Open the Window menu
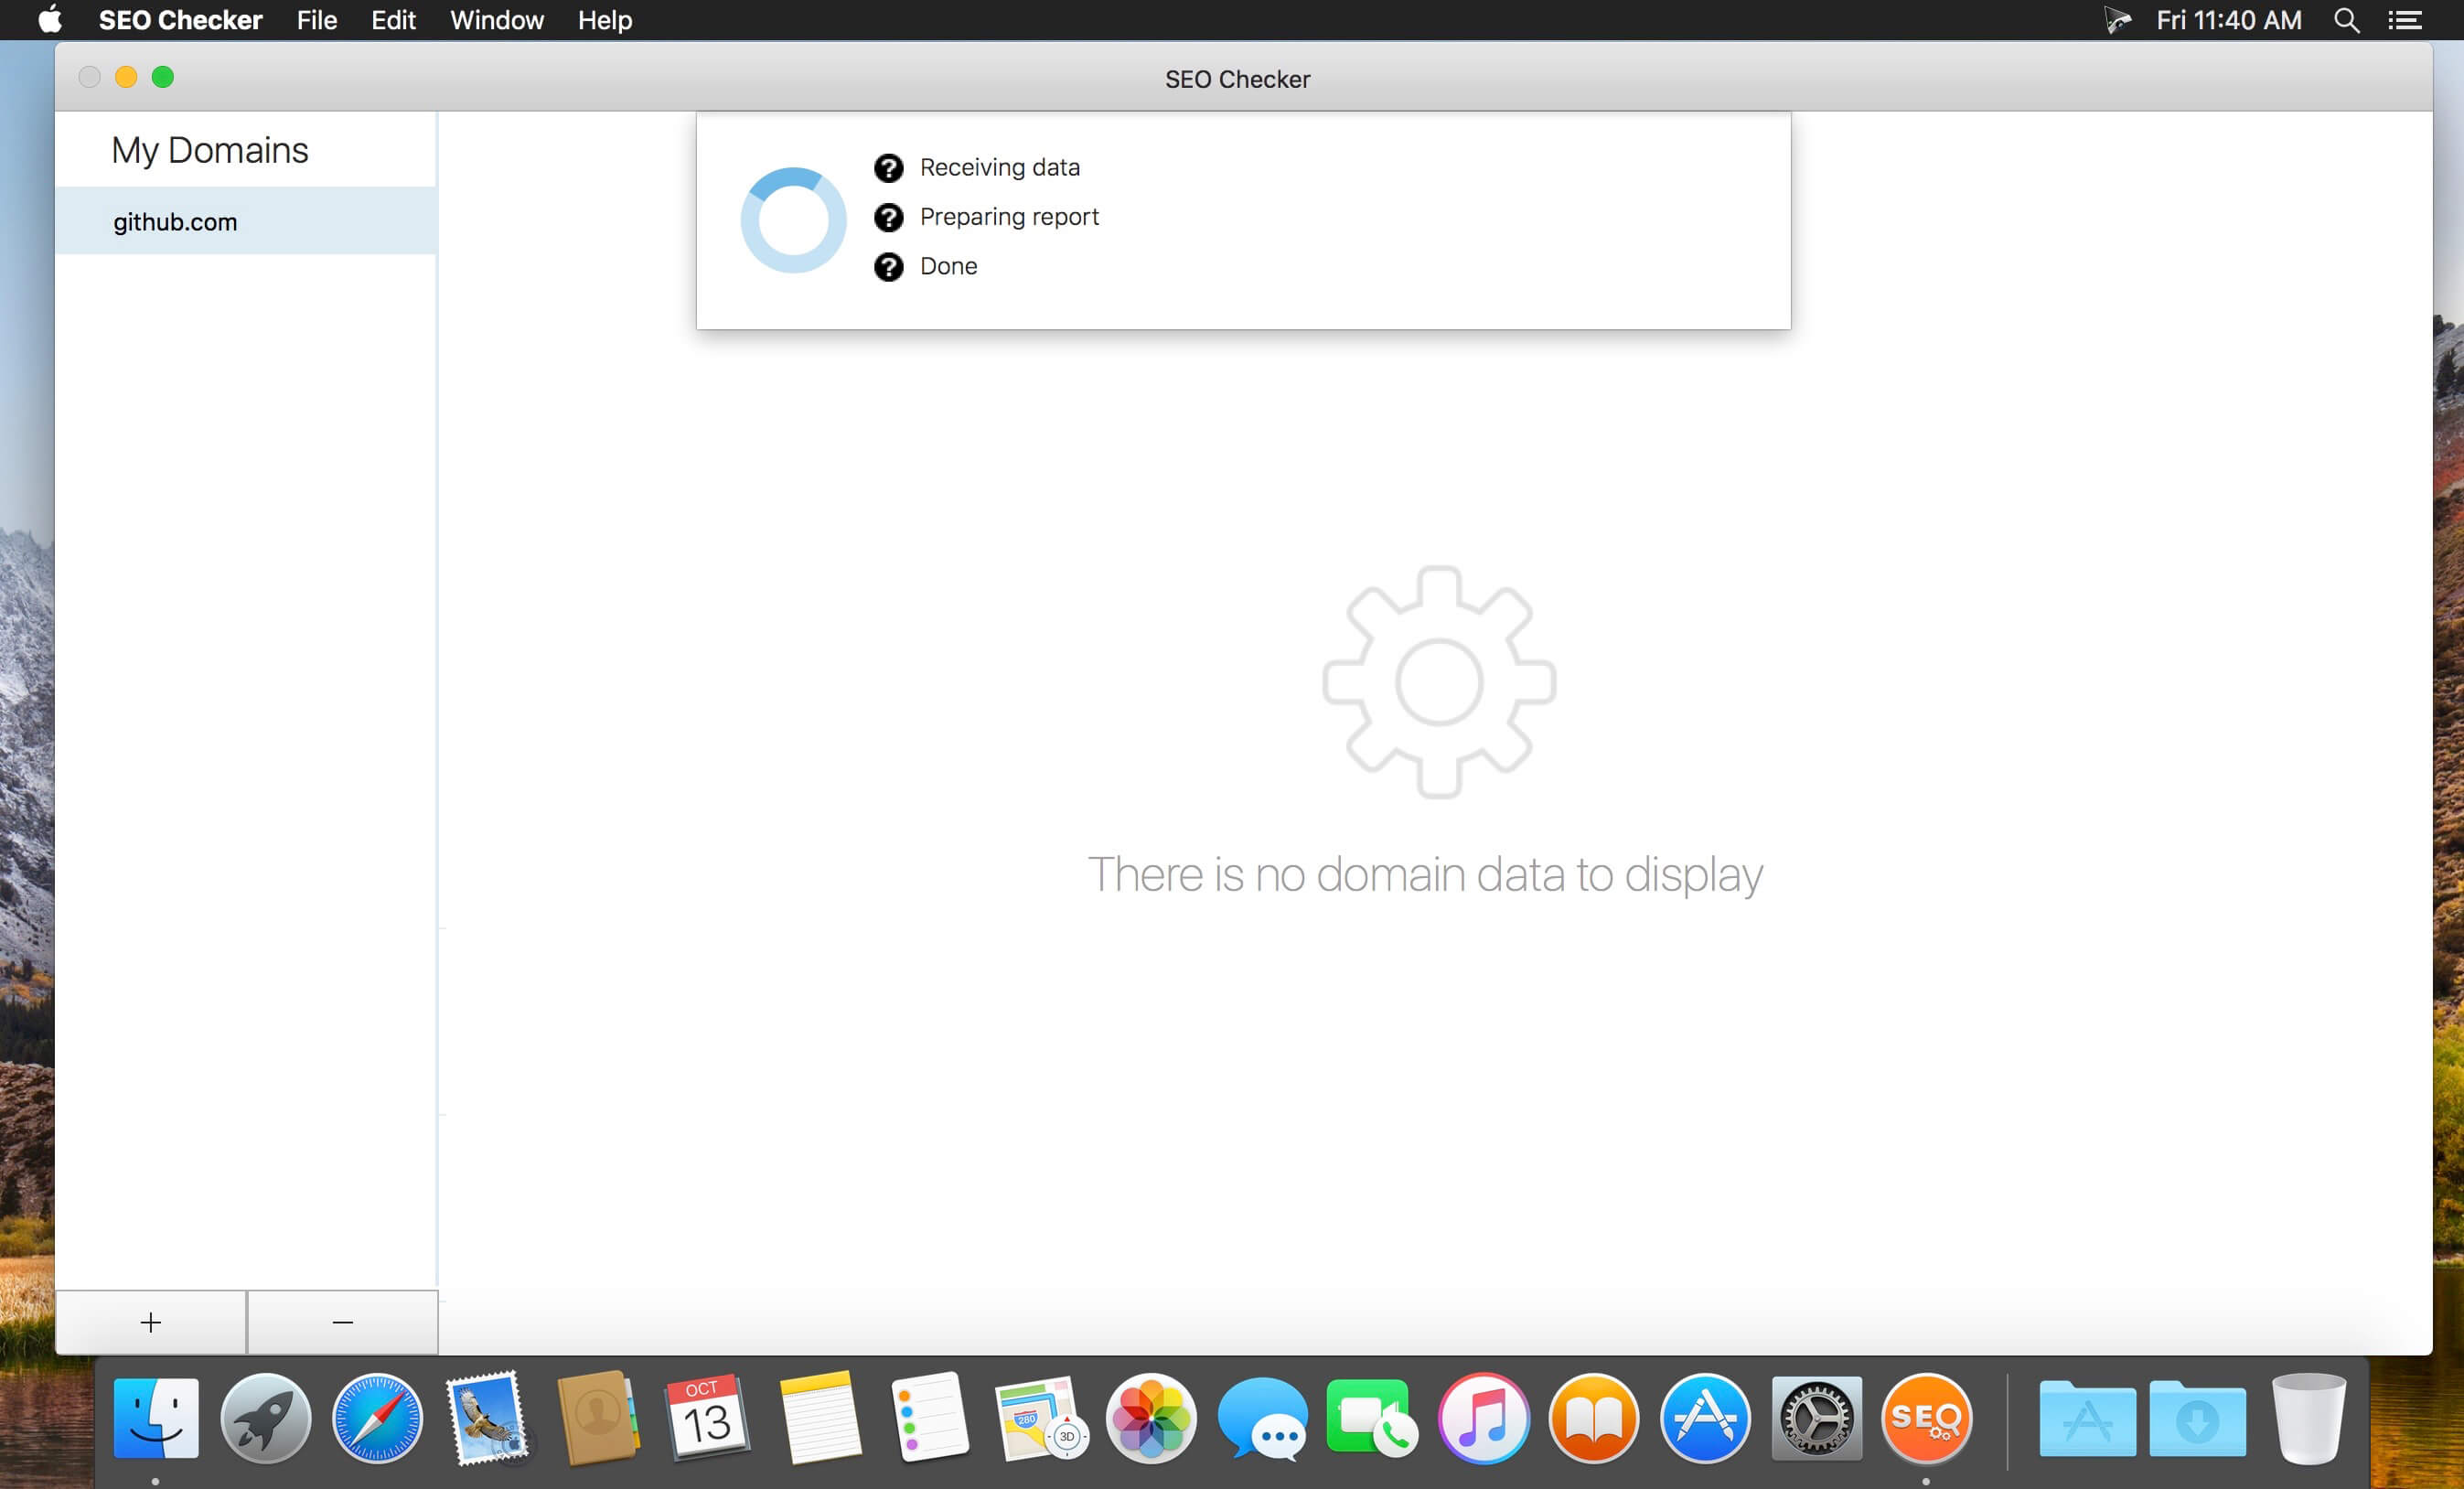This screenshot has width=2464, height=1489. [497, 20]
